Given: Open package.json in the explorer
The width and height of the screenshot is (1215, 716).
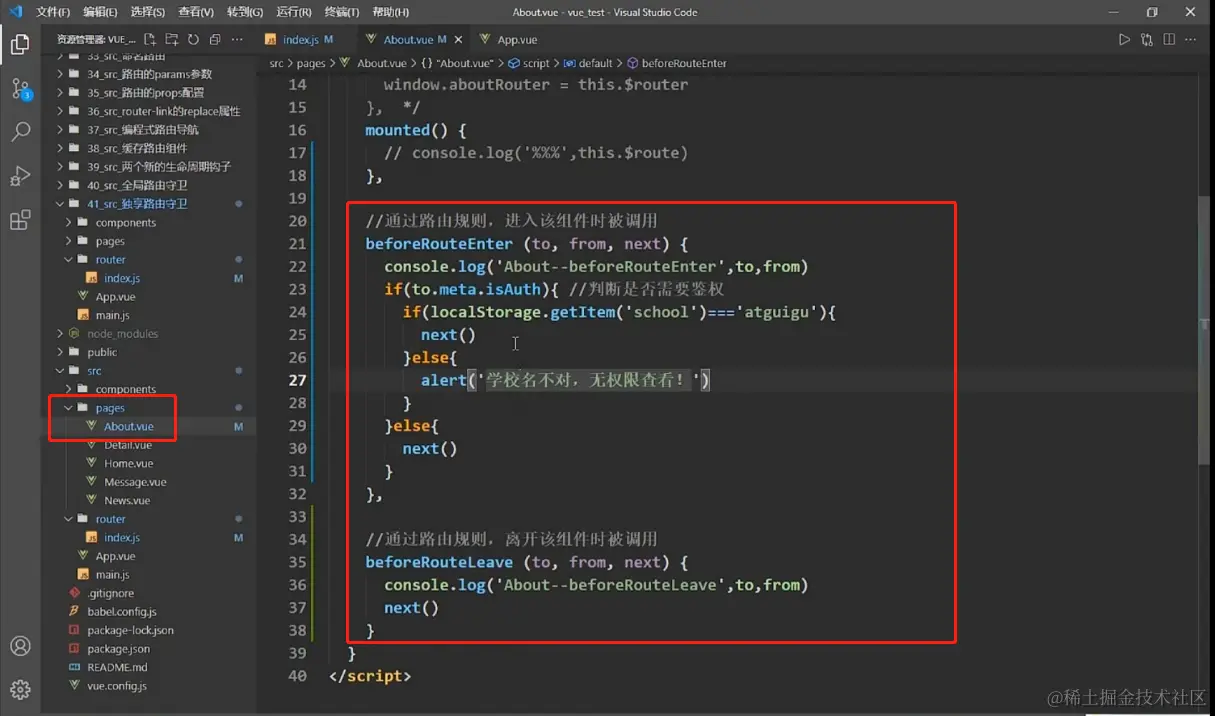Looking at the screenshot, I should [118, 649].
